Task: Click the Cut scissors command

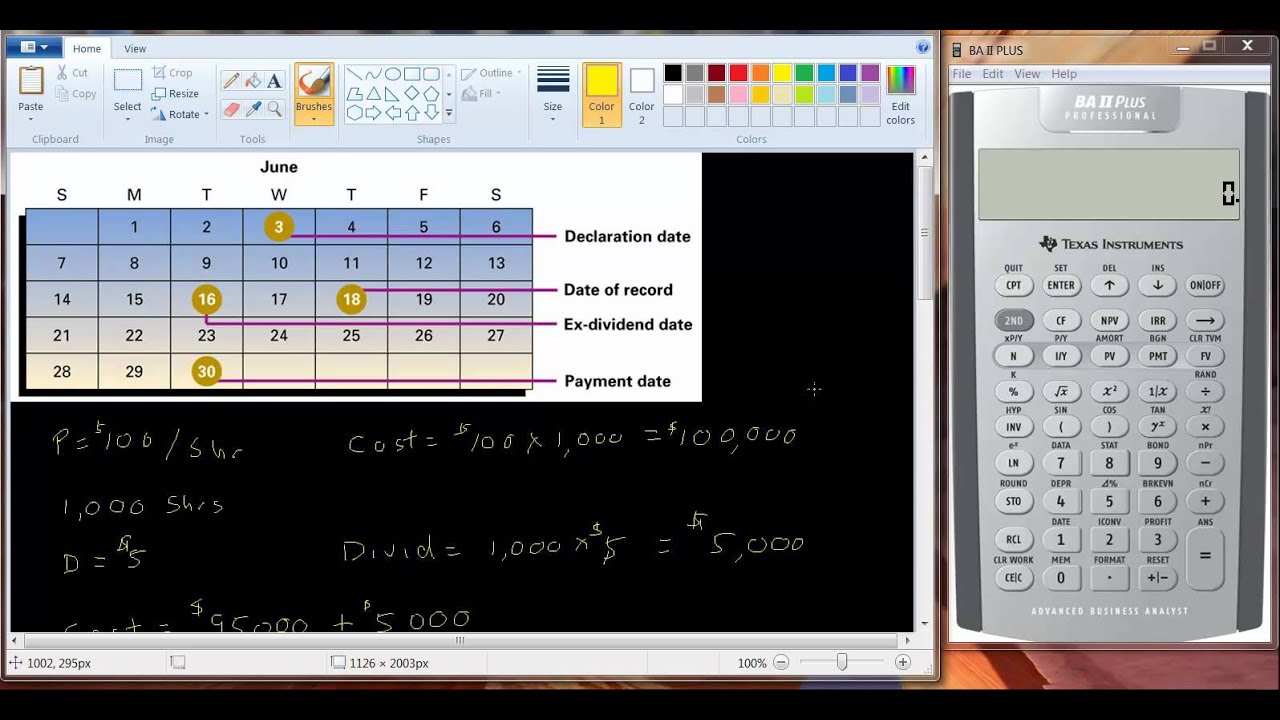Action: 72,73
